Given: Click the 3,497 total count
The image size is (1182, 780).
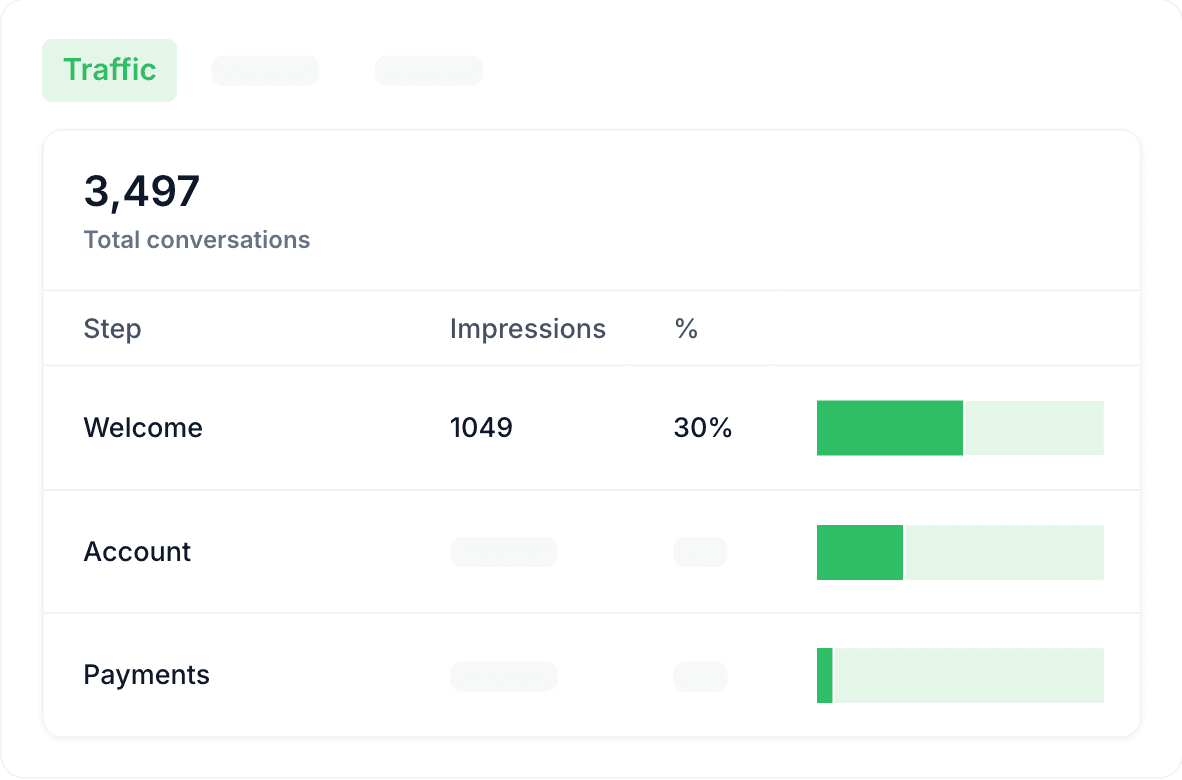Looking at the screenshot, I should pos(142,191).
